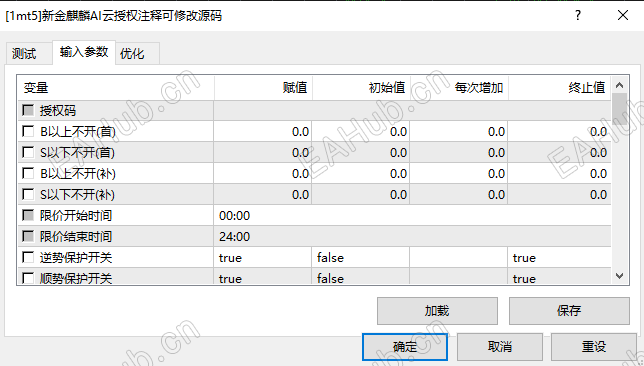The image size is (644, 366).
Task: Select the 逆势保护开关 row label
Action: point(76,258)
